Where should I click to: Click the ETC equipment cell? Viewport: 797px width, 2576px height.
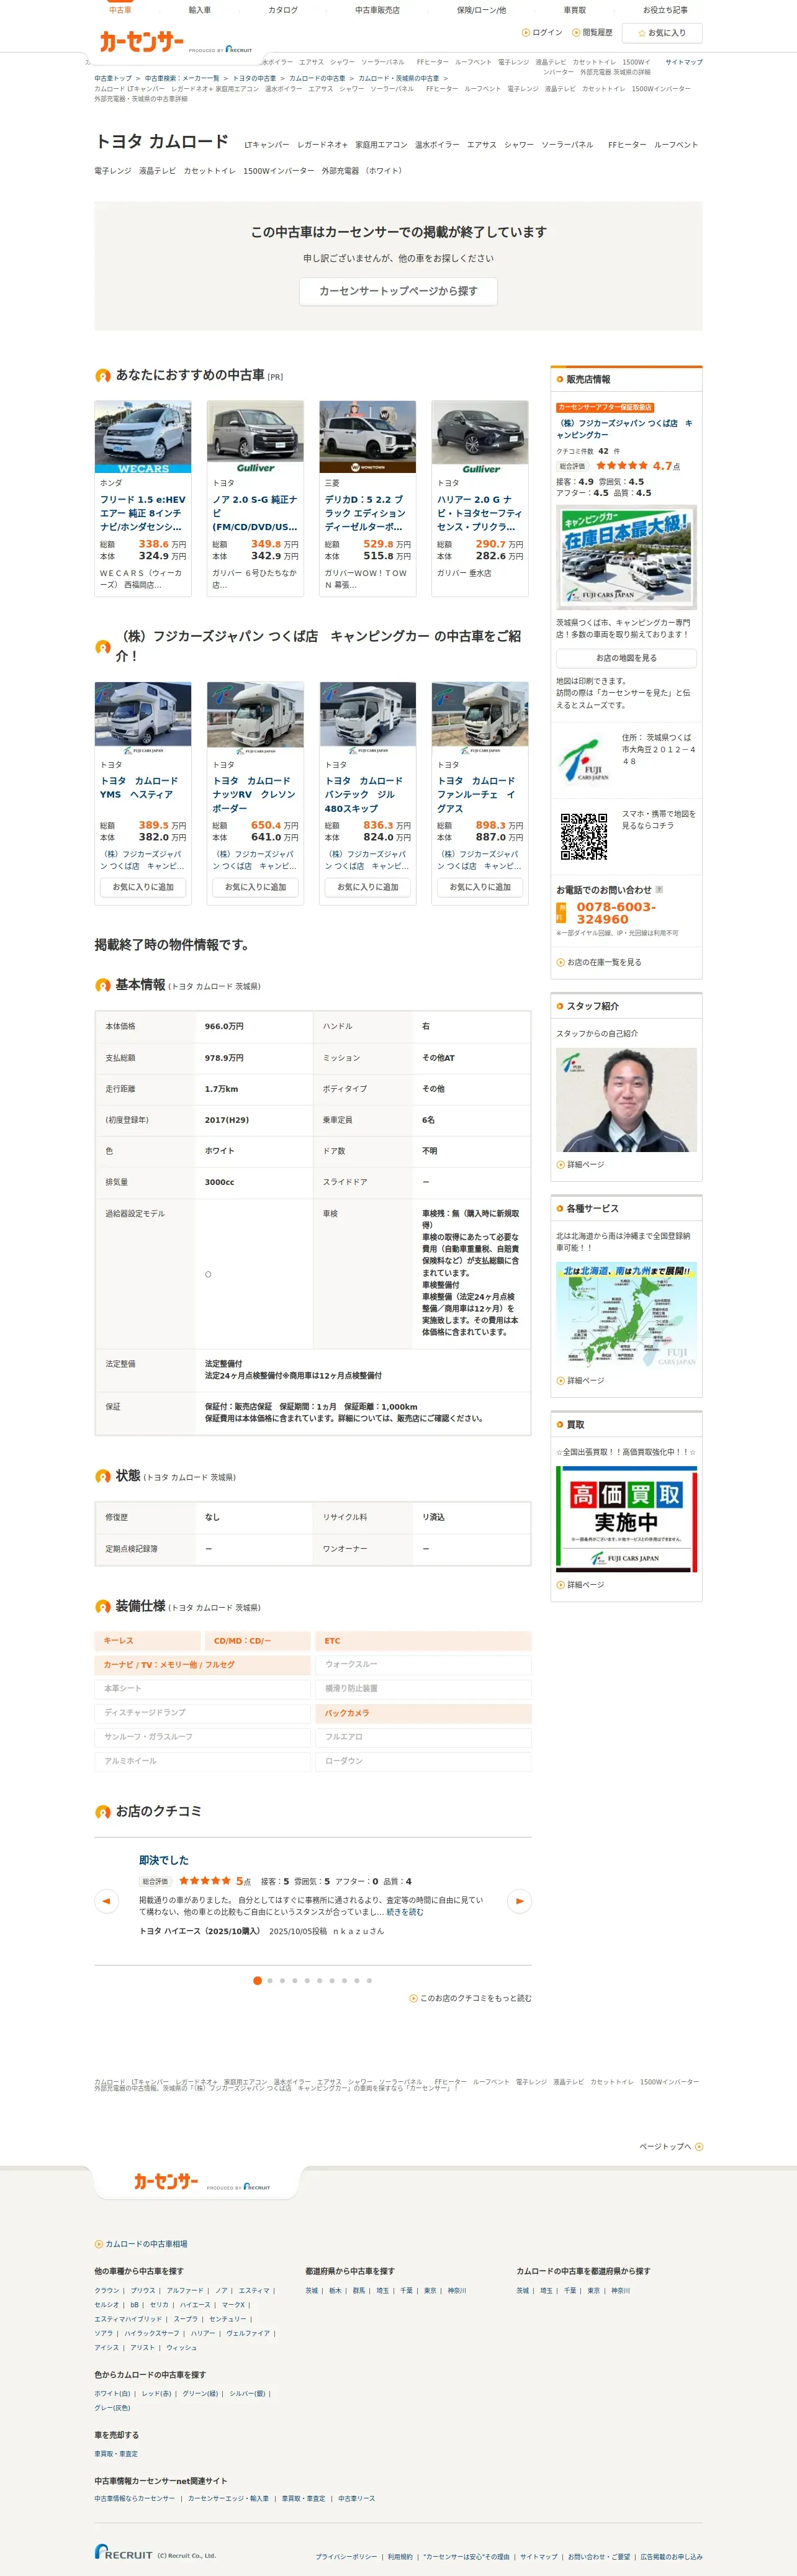tap(424, 1641)
